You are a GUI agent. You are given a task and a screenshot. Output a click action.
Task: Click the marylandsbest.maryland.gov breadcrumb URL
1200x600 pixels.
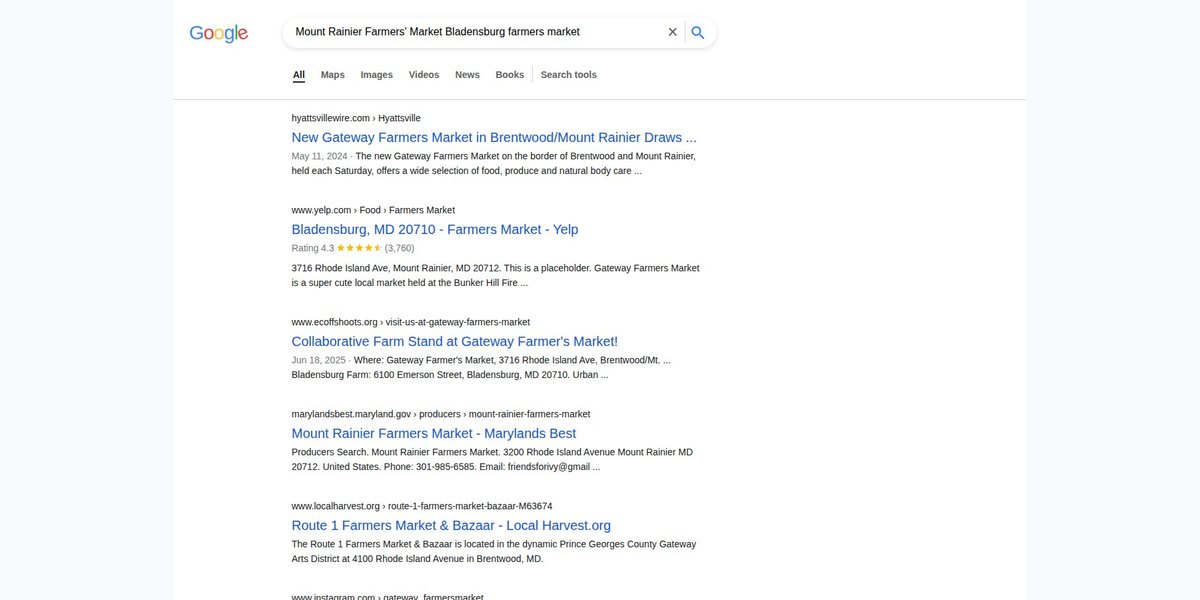click(x=441, y=414)
